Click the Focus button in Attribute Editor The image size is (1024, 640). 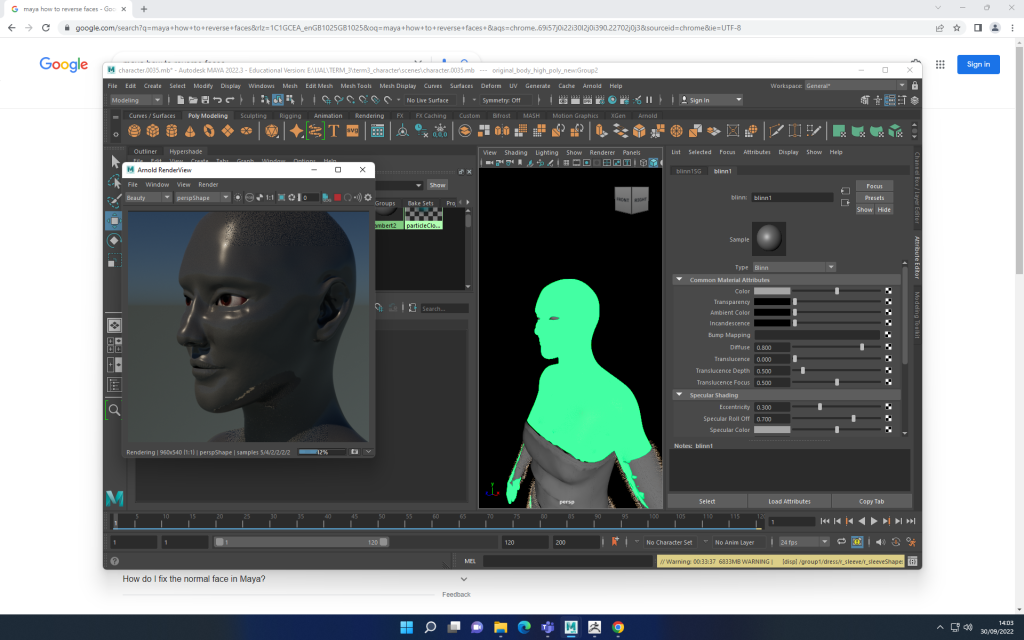(874, 186)
